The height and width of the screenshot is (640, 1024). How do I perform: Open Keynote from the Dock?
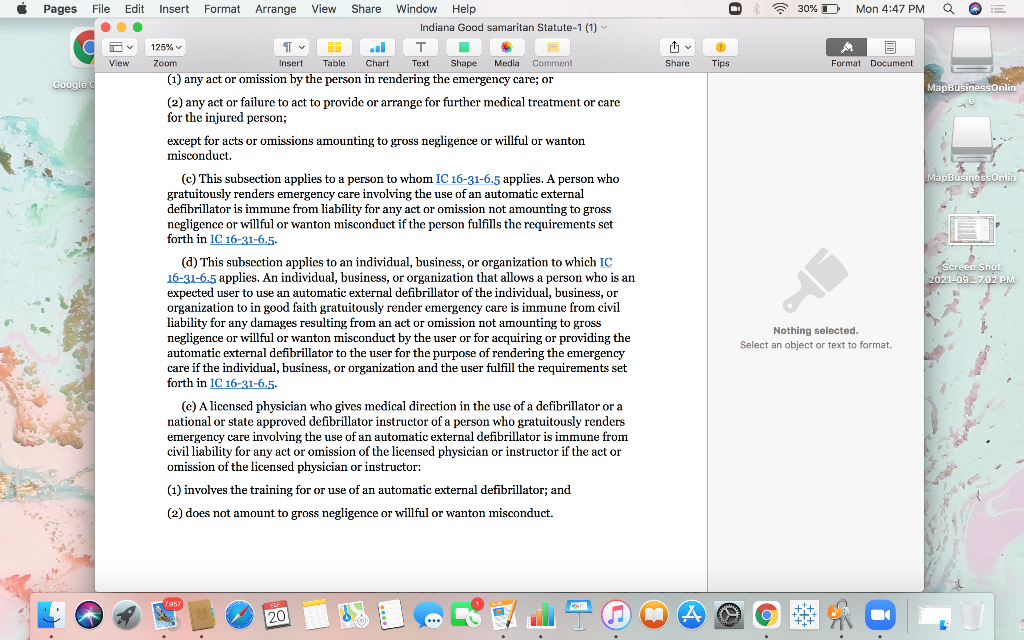[579, 615]
